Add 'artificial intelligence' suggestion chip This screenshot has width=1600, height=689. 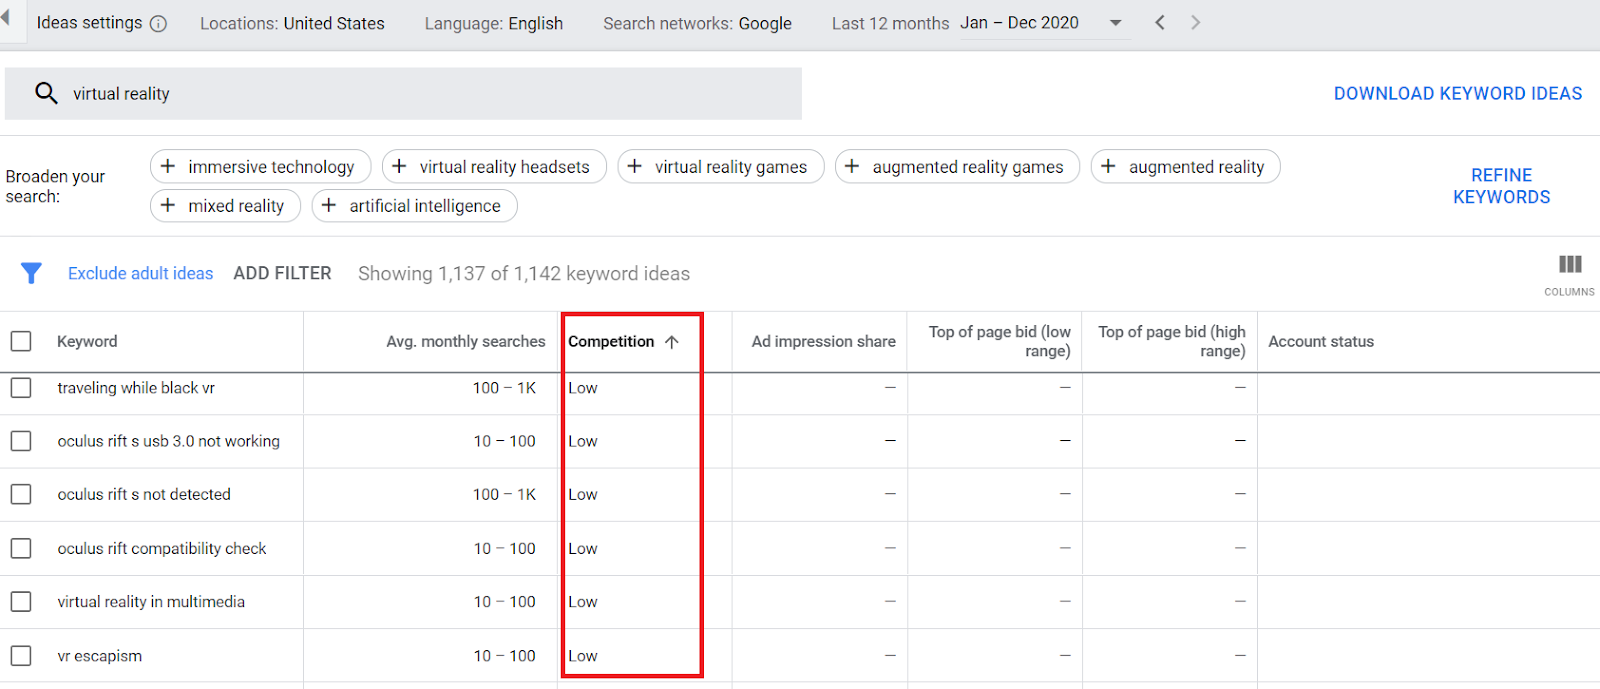tap(414, 205)
